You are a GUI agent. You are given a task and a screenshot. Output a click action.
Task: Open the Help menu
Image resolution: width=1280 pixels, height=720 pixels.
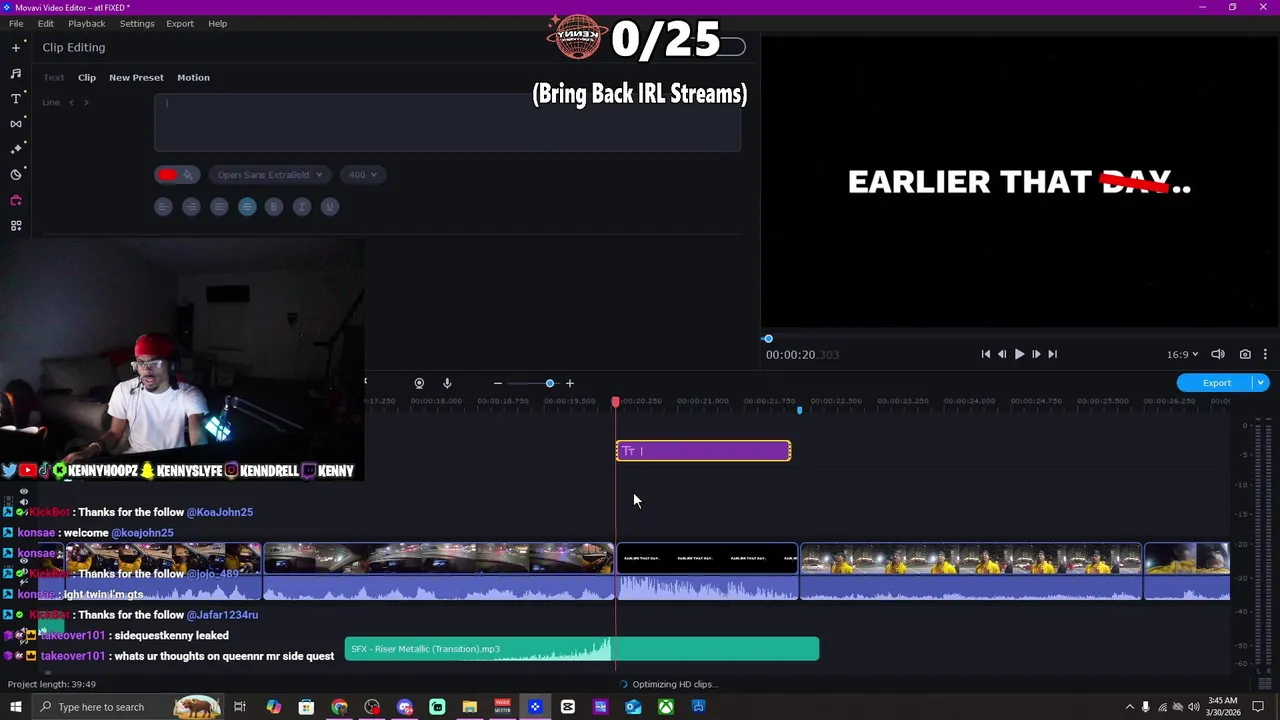(x=217, y=23)
